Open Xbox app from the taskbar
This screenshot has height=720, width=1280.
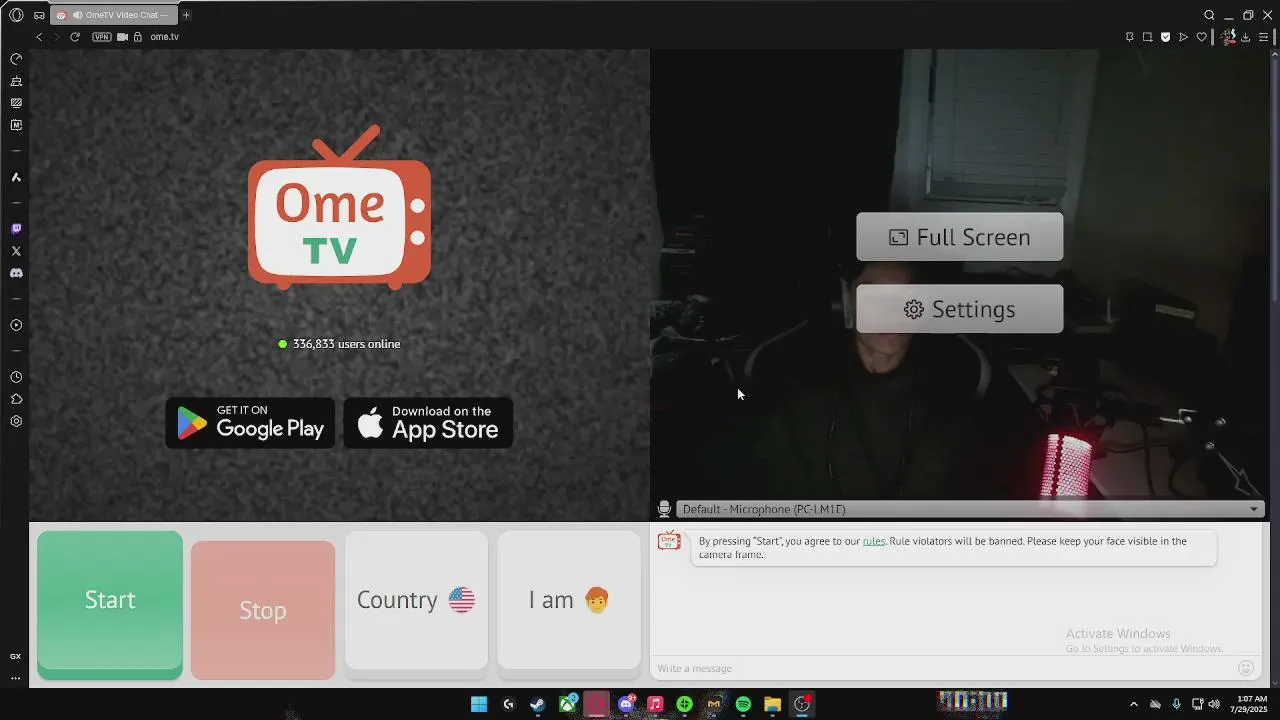click(x=568, y=704)
